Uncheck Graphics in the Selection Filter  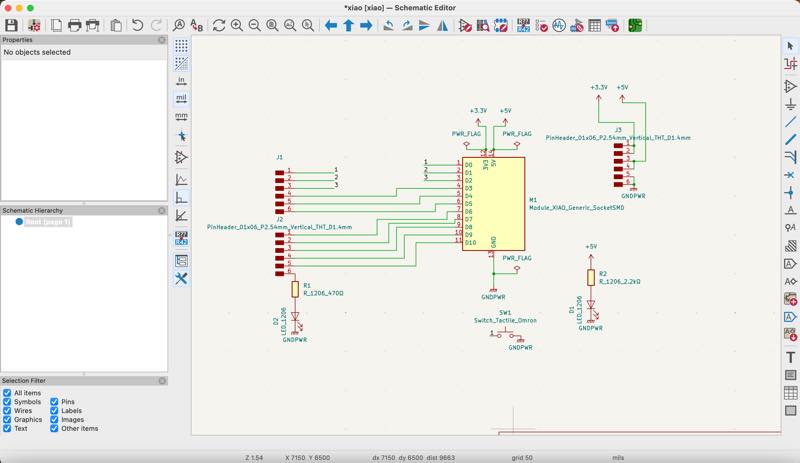pos(7,420)
